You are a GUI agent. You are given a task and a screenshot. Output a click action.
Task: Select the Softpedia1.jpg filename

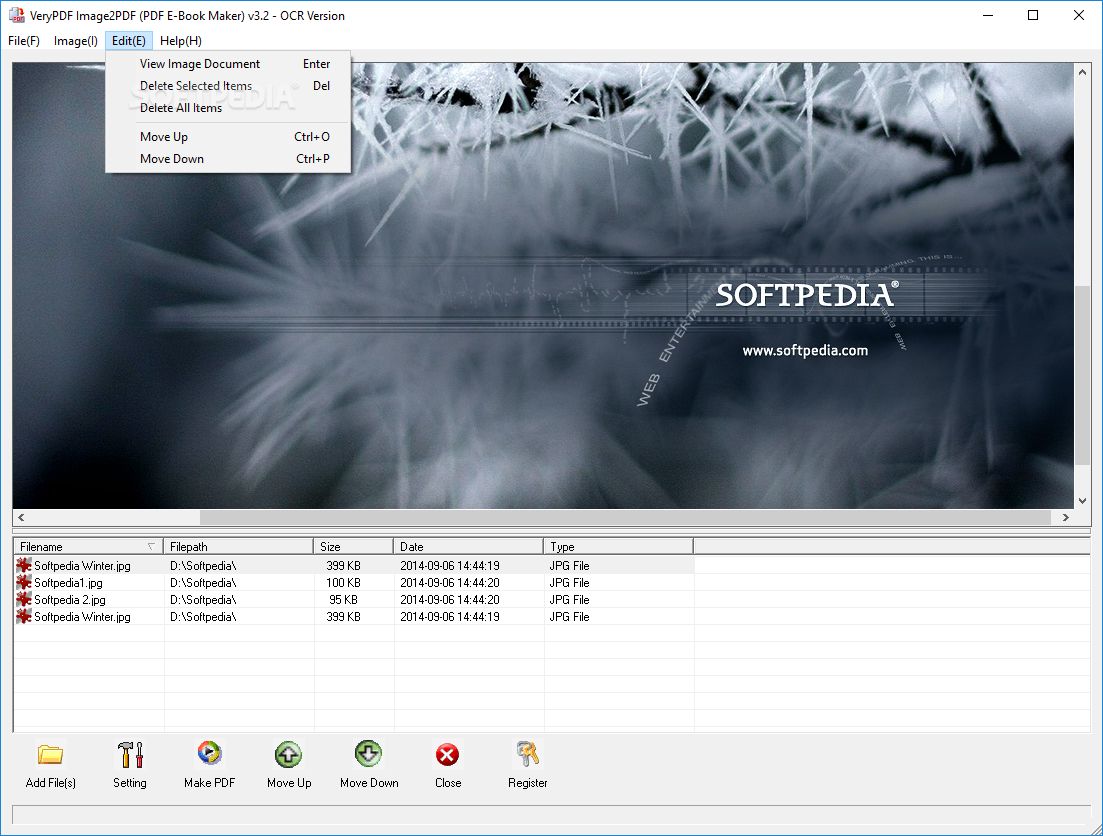(x=68, y=583)
